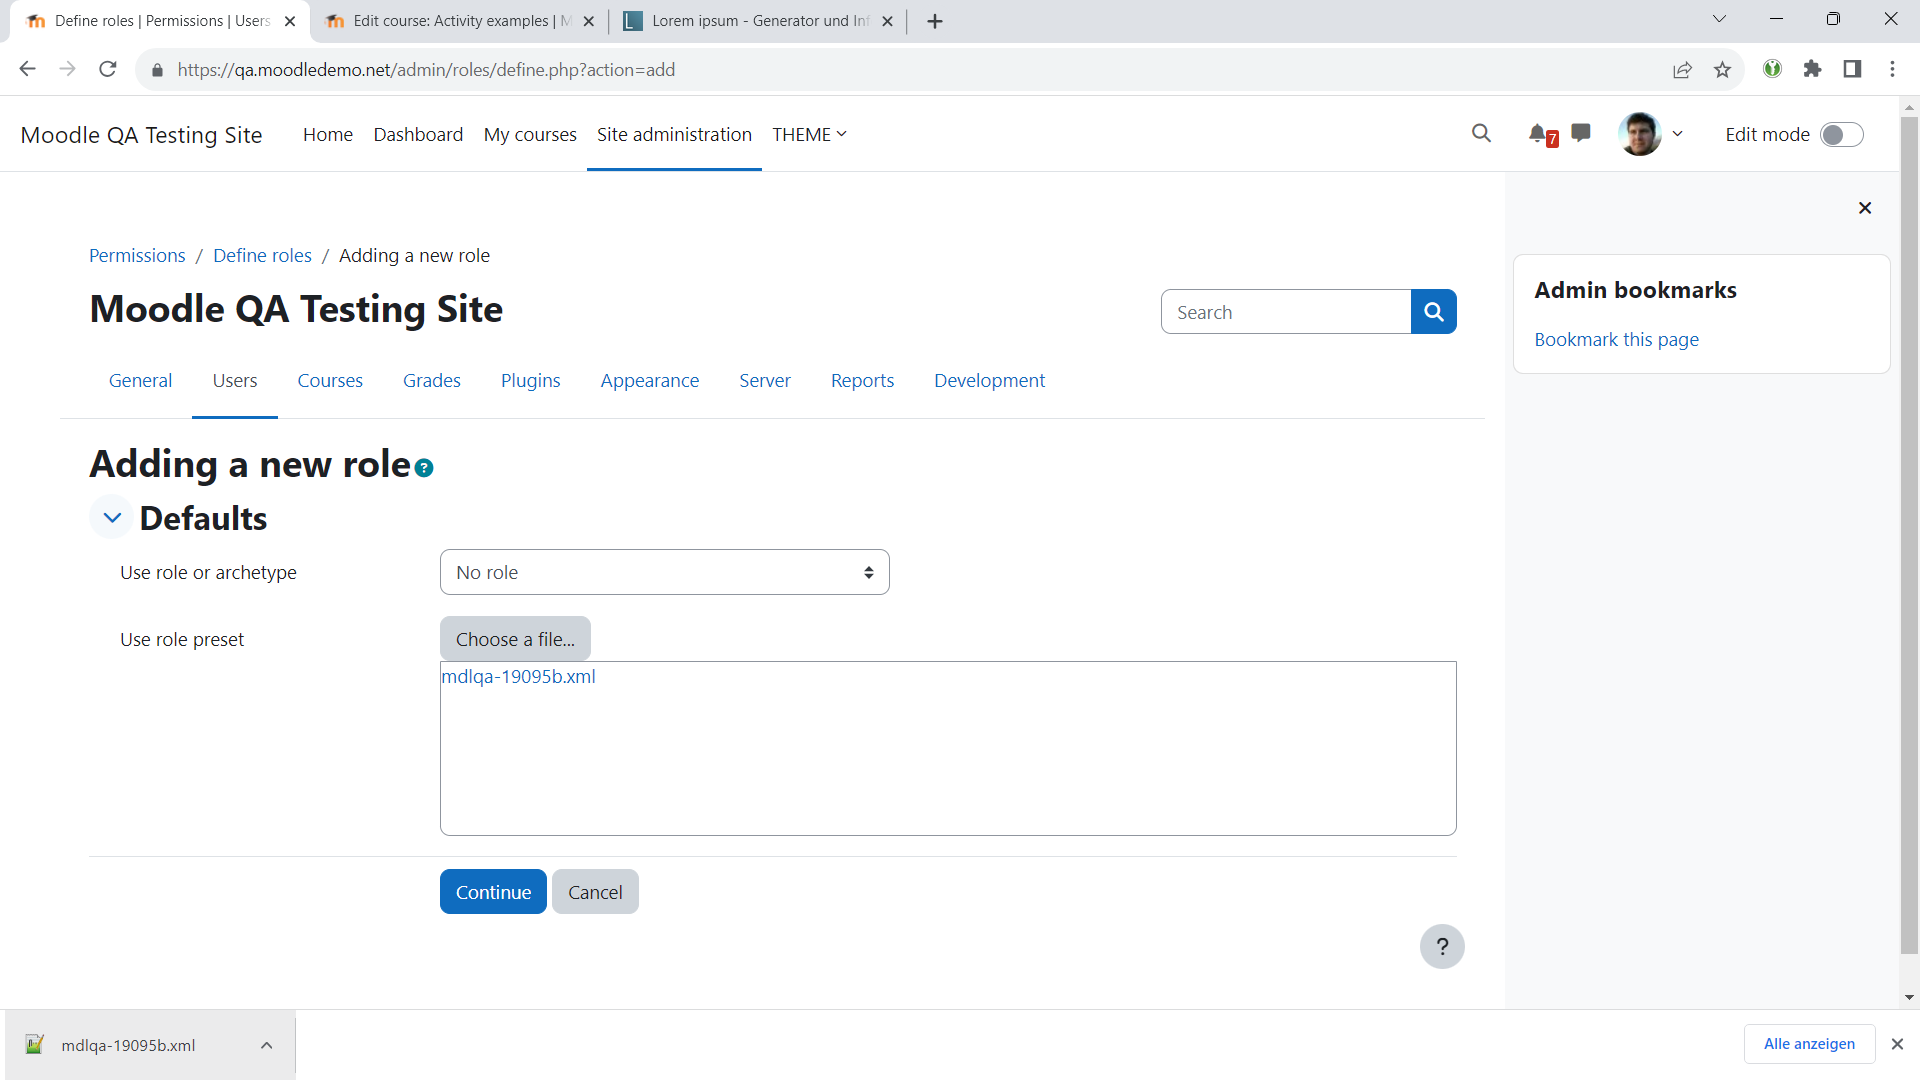Collapse the Defaults section
The height and width of the screenshot is (1080, 1920).
click(112, 518)
